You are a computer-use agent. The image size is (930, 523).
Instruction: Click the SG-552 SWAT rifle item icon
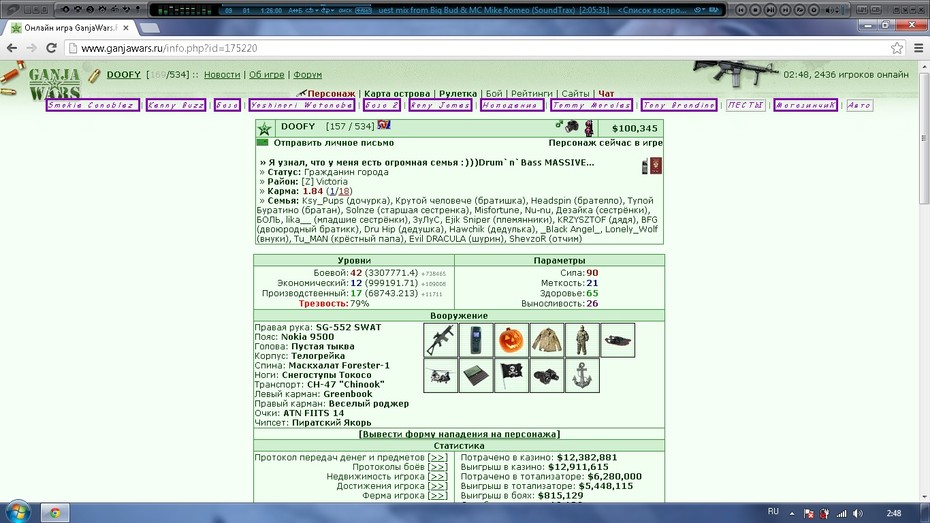click(x=441, y=340)
